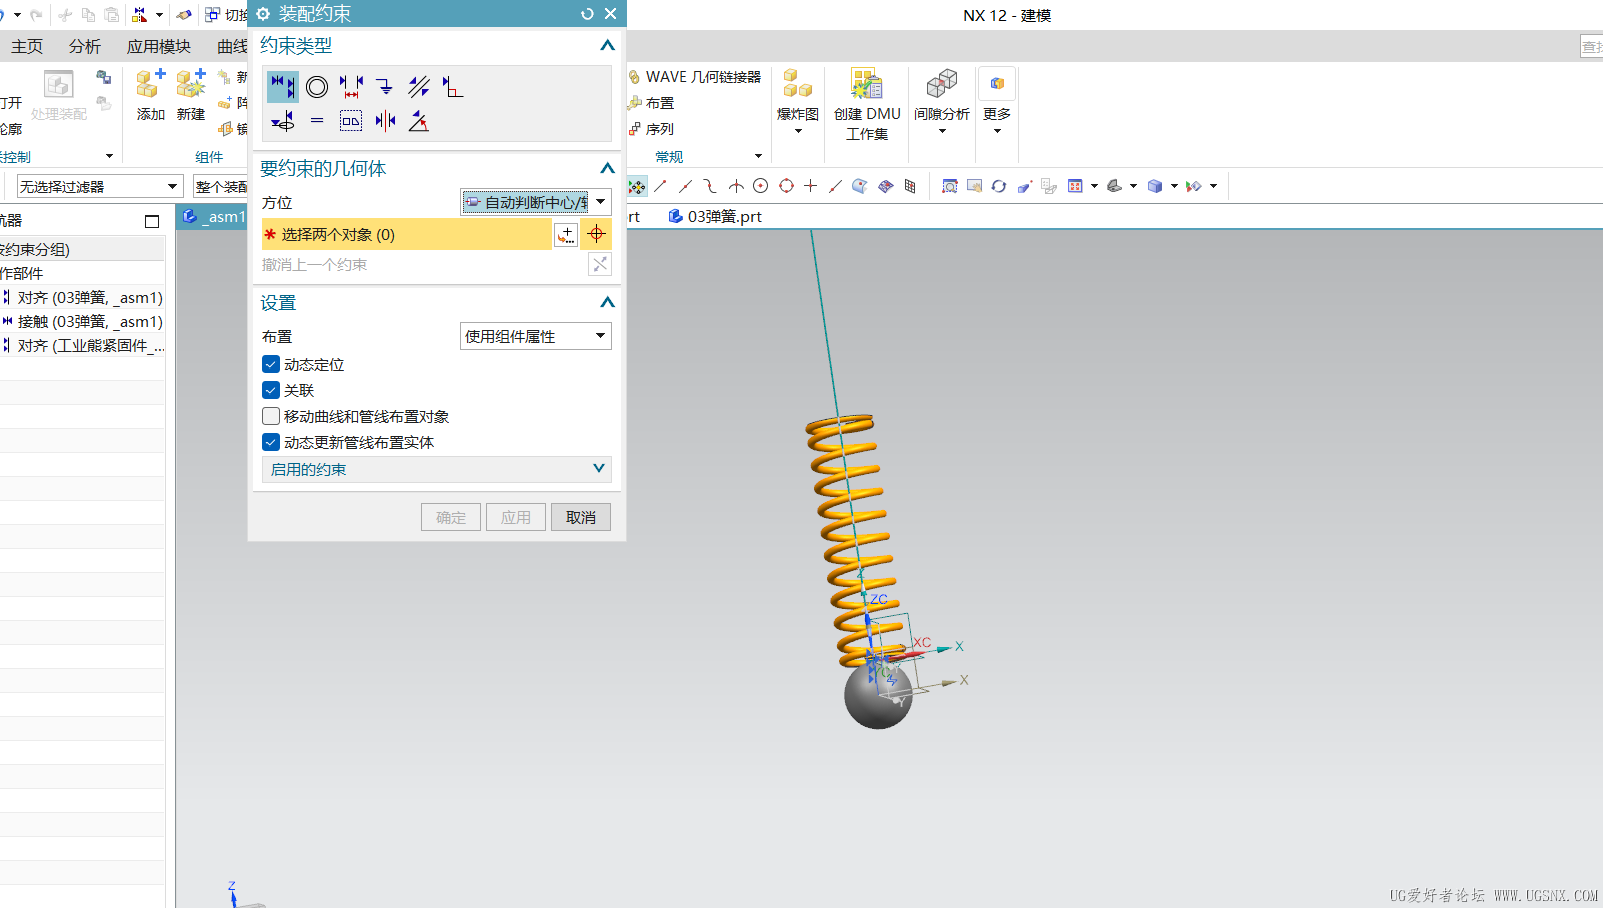Select the Concentric constraint type icon
The height and width of the screenshot is (908, 1603).
coord(317,87)
